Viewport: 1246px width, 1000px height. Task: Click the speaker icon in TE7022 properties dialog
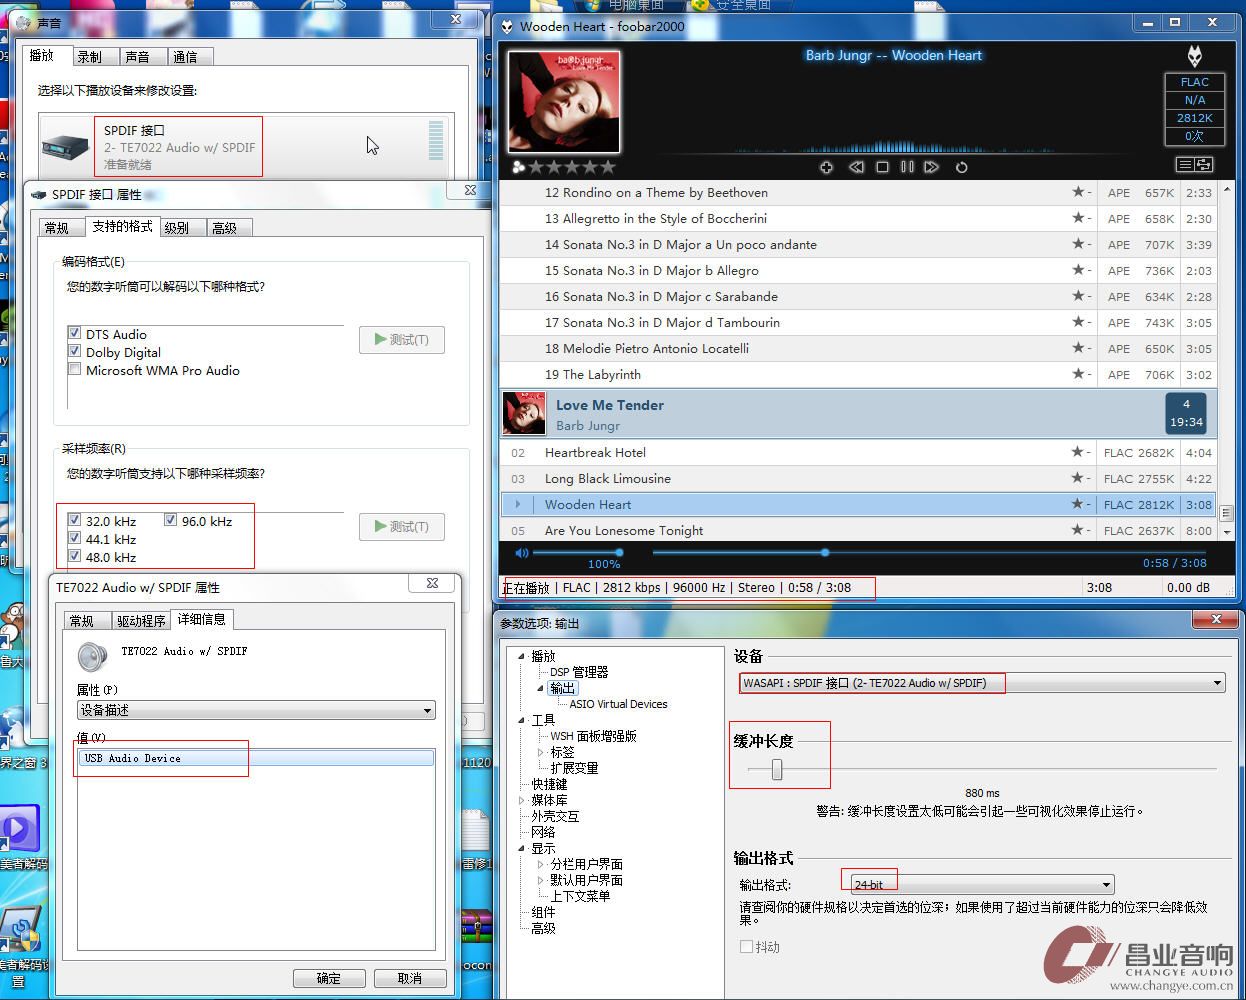pyautogui.click(x=92, y=656)
